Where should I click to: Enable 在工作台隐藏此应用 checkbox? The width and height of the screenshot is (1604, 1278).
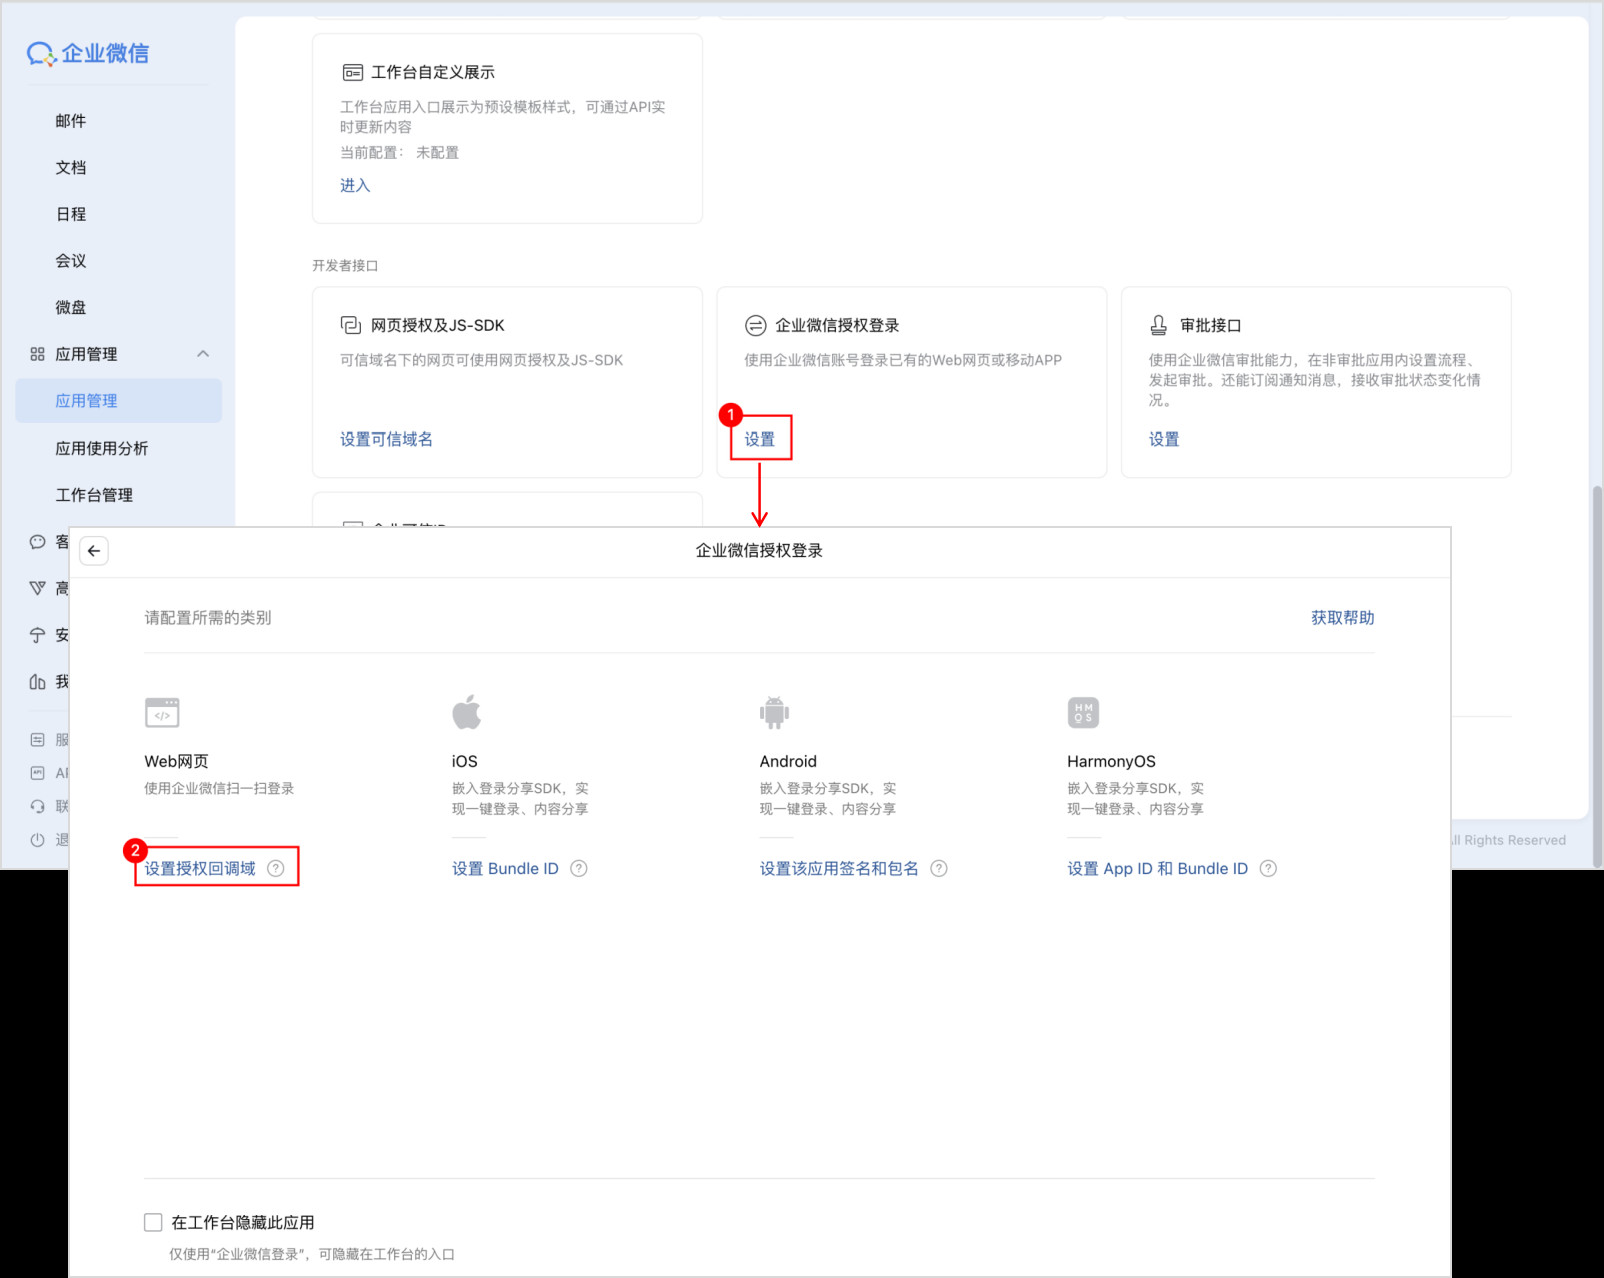point(153,1222)
